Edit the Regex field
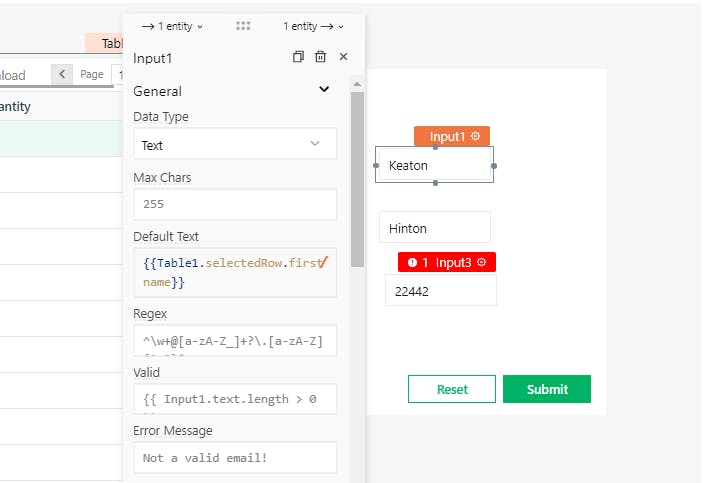 235,341
